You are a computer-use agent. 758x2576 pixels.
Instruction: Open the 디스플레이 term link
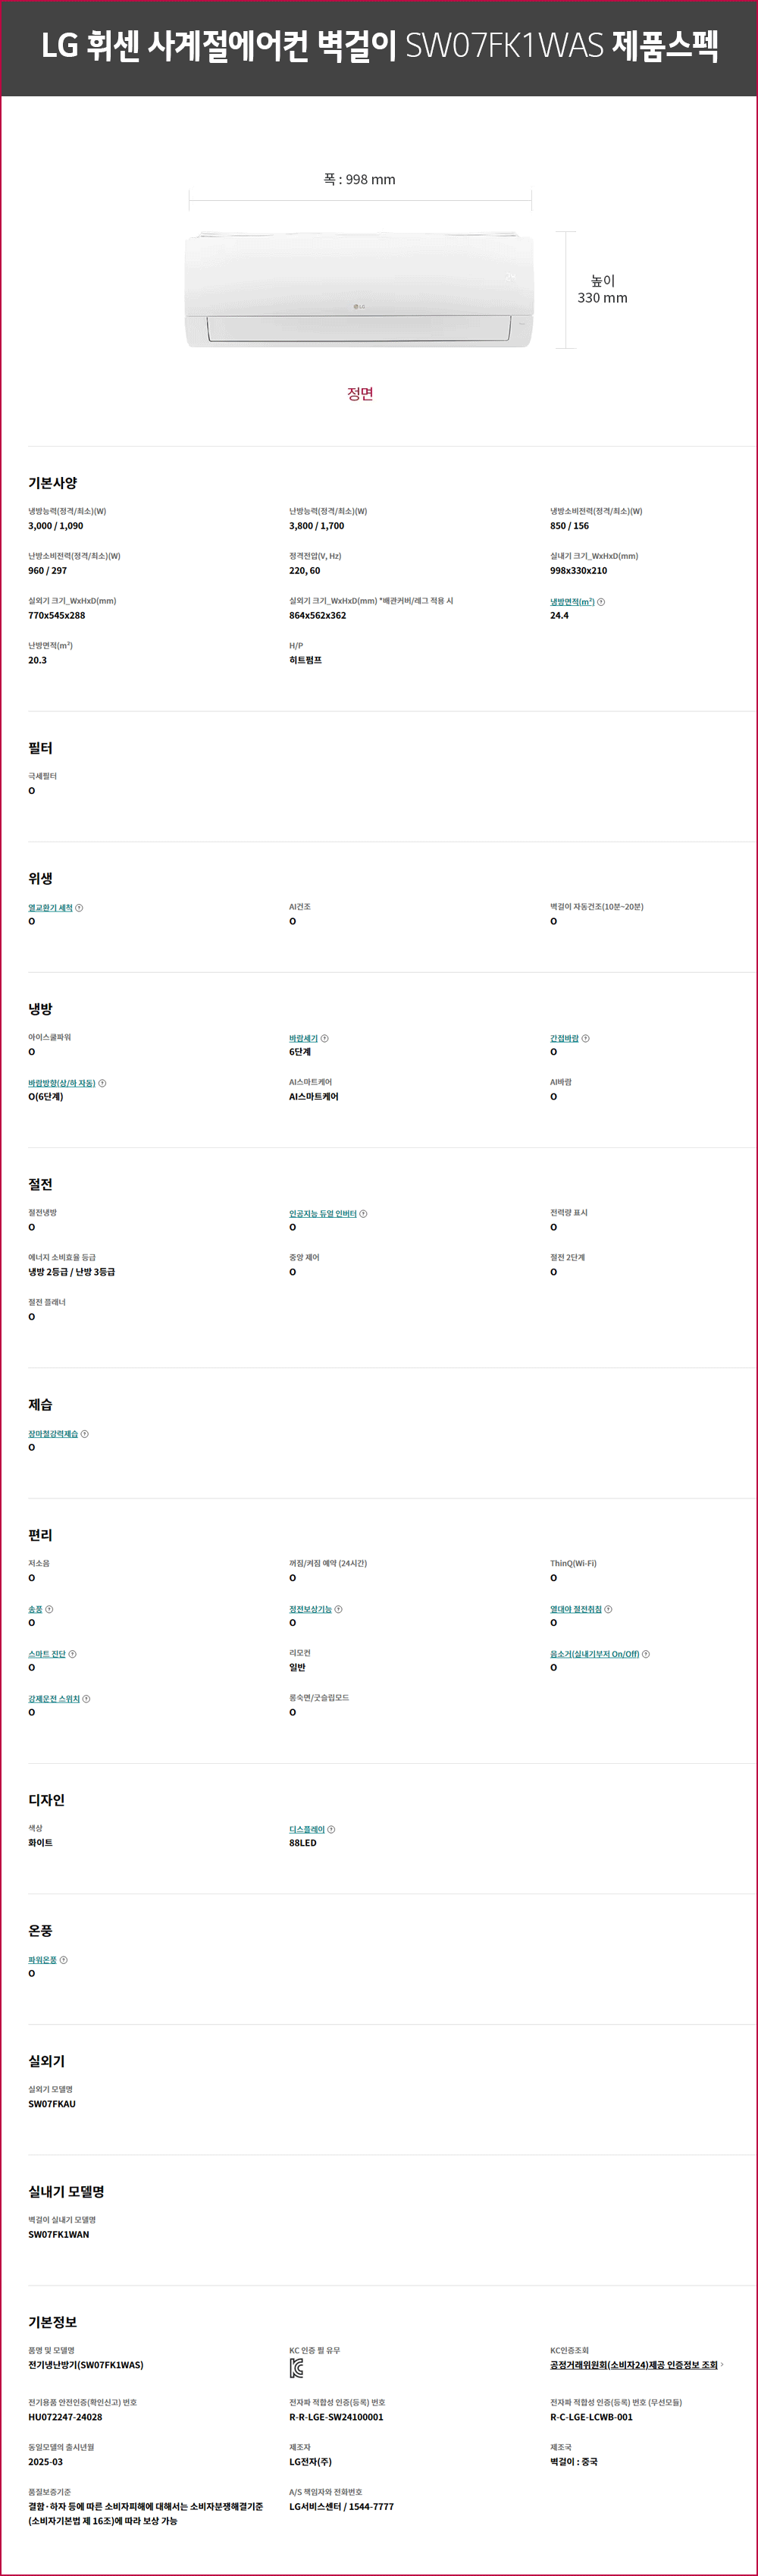point(307,1830)
